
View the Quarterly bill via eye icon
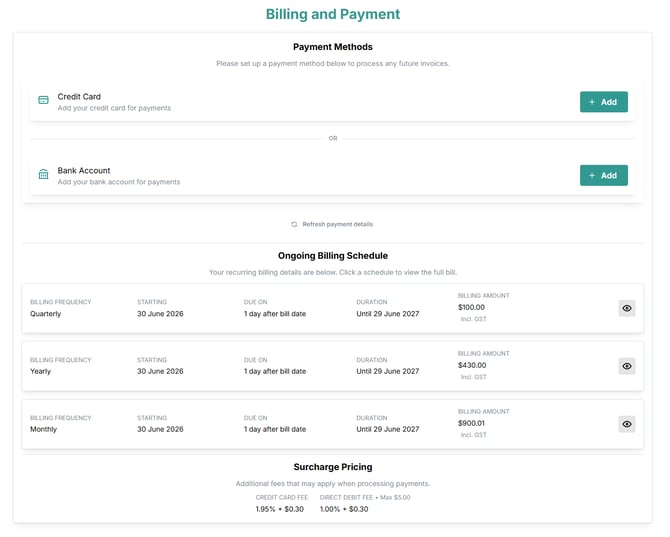tap(626, 308)
